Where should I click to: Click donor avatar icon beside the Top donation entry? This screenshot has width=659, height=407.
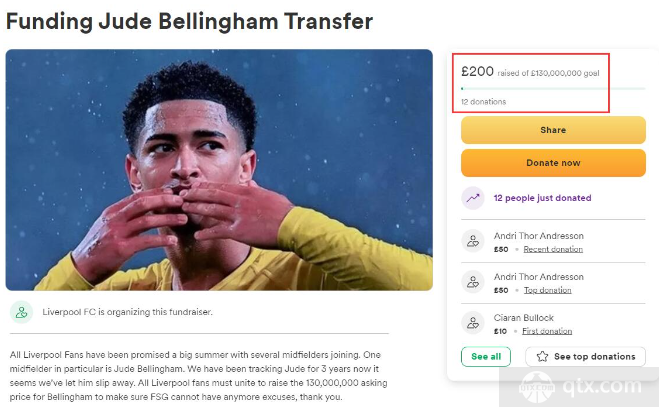[473, 282]
